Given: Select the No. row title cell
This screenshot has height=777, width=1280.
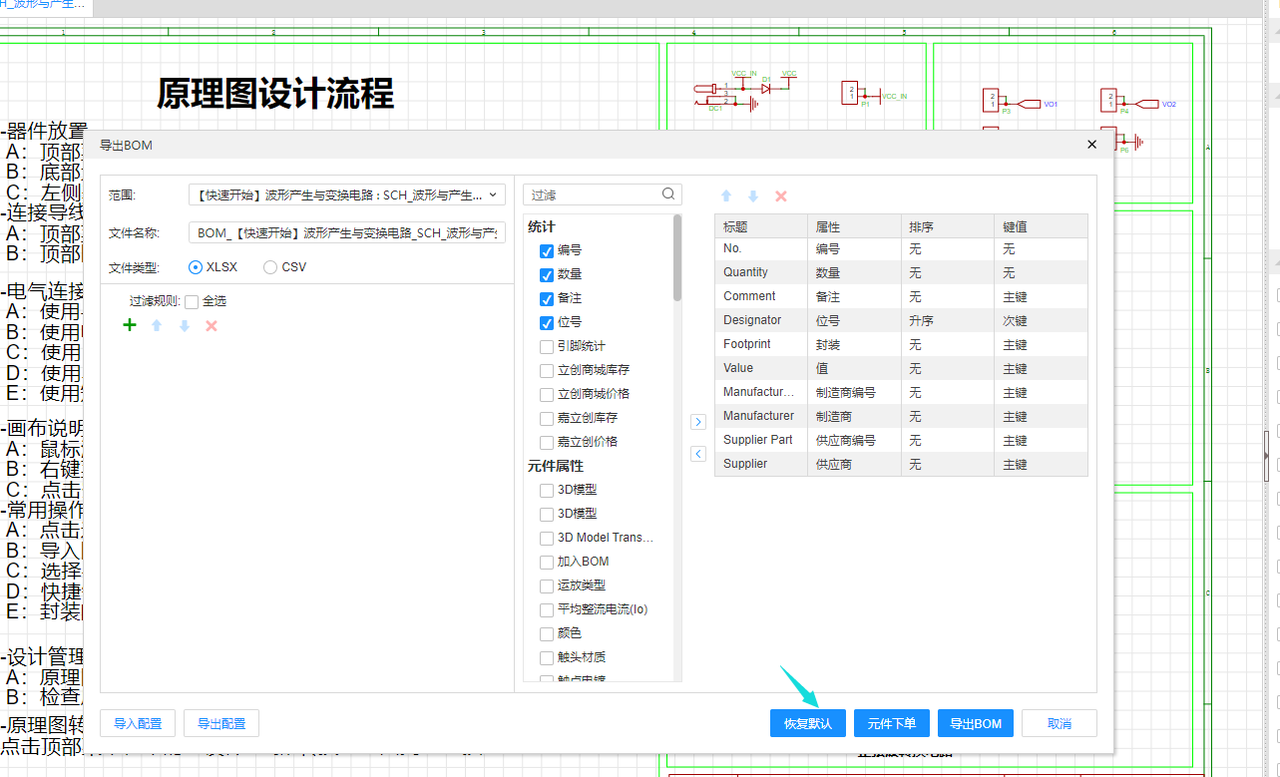Looking at the screenshot, I should click(761, 248).
